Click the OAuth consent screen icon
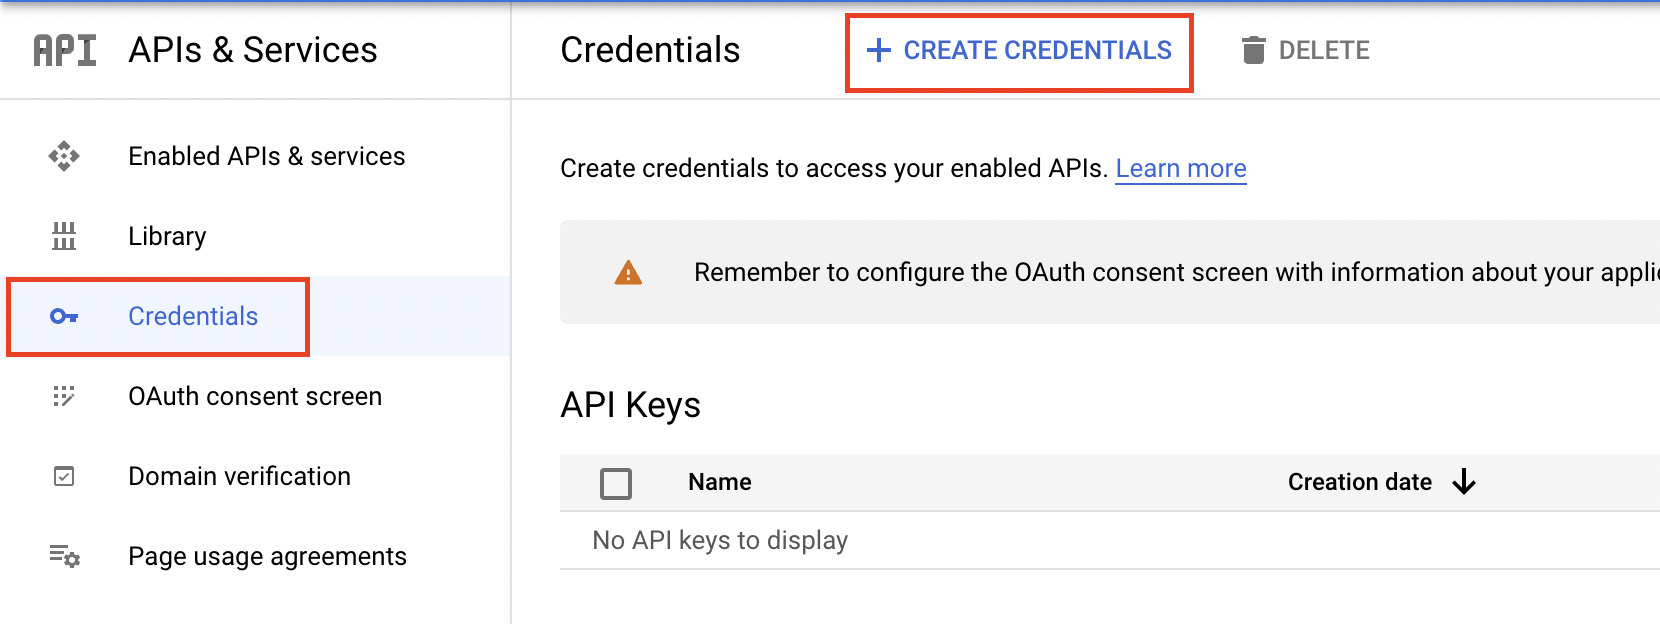This screenshot has height=624, width=1660. click(x=65, y=396)
